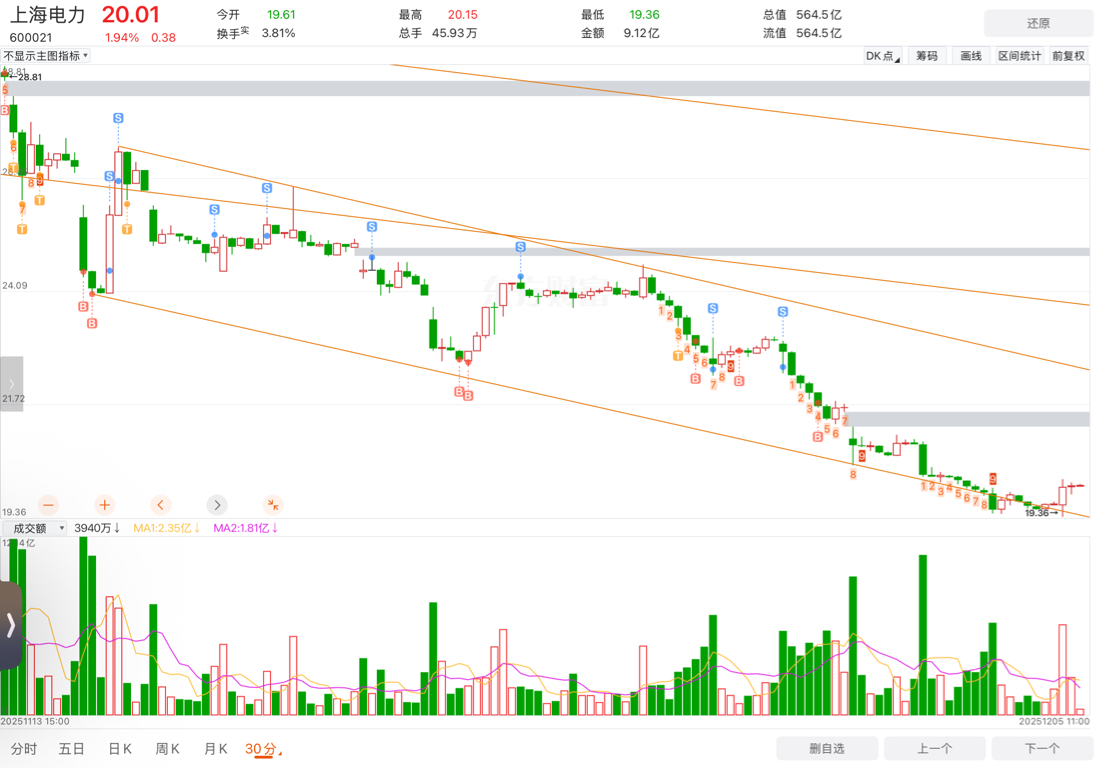Open 区间统计 range statistics
Viewport: 1100px width, 768px height.
tap(1020, 56)
